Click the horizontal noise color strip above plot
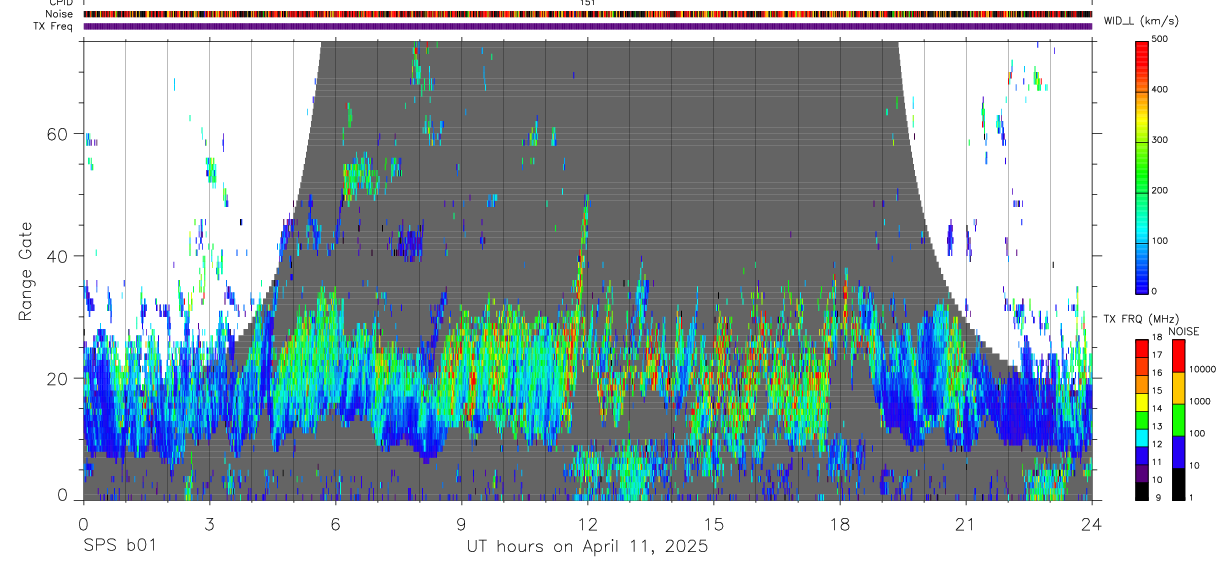This screenshot has width=1228, height=567. click(x=587, y=14)
